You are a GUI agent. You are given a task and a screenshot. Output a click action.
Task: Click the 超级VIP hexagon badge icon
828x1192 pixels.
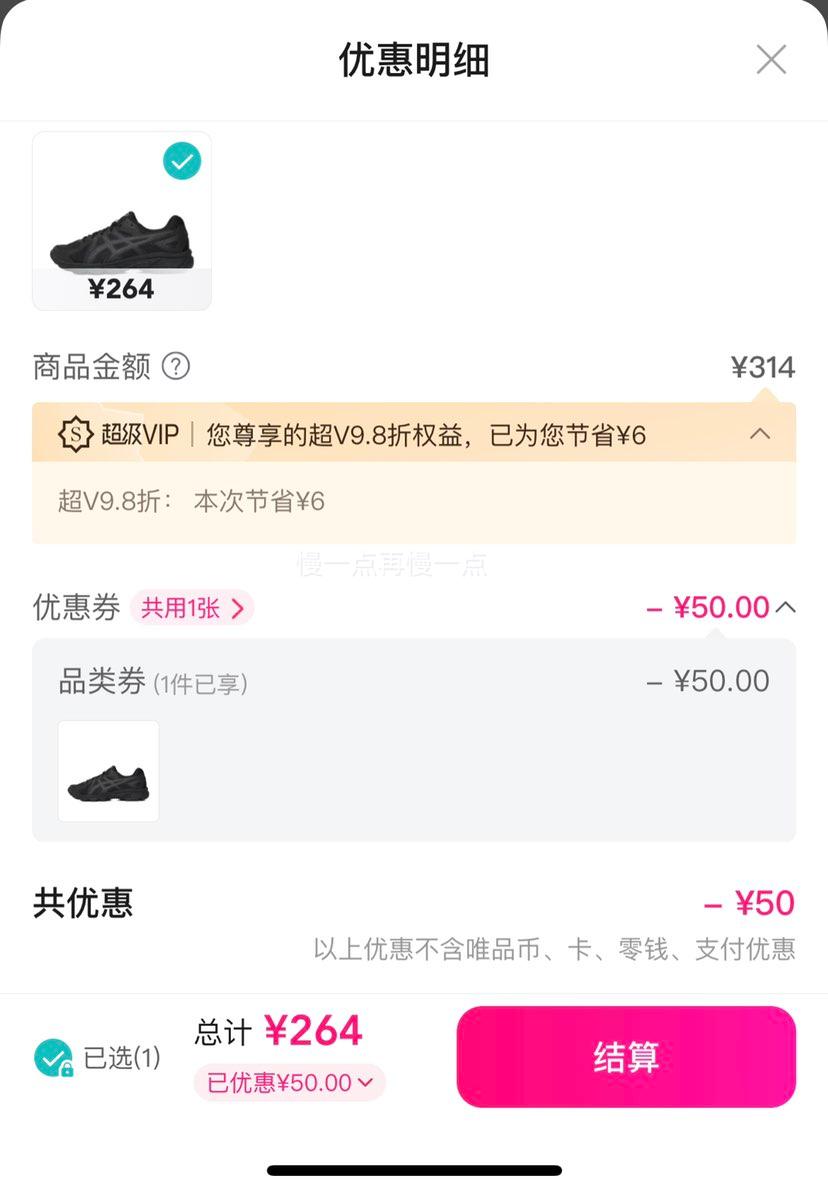pos(75,435)
